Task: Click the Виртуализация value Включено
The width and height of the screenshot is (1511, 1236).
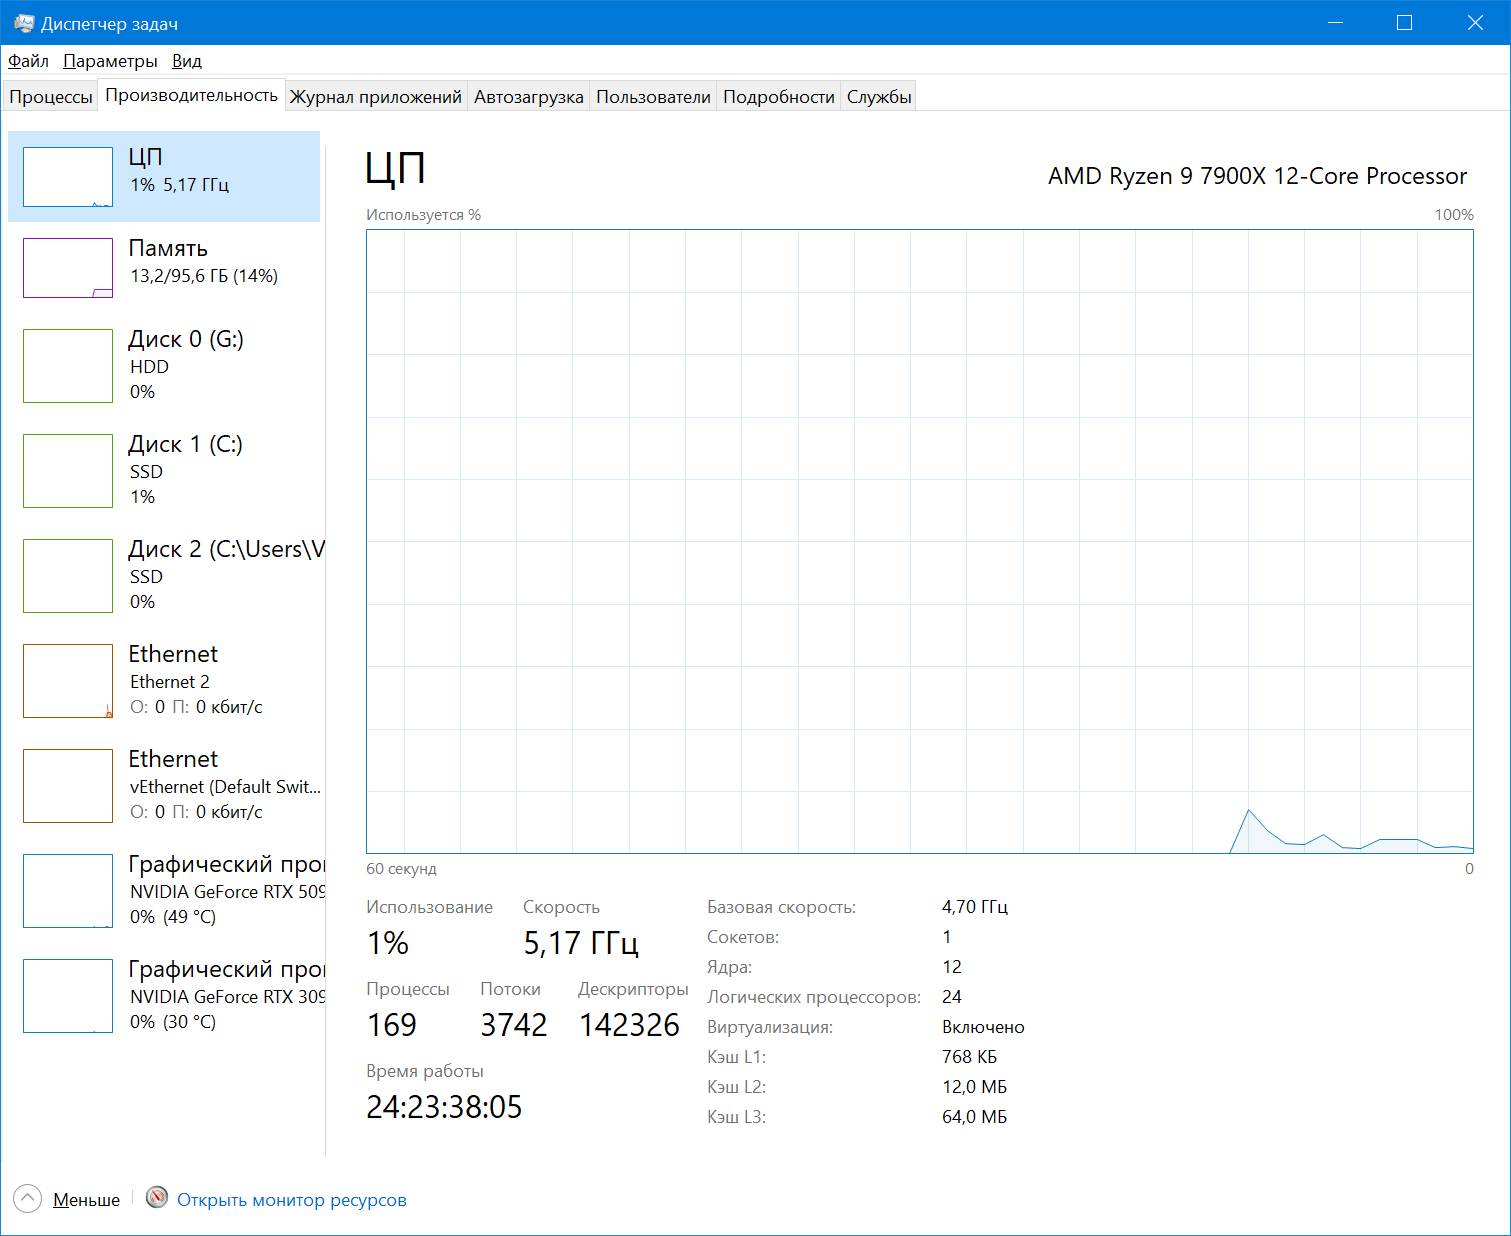Action: tap(983, 1027)
